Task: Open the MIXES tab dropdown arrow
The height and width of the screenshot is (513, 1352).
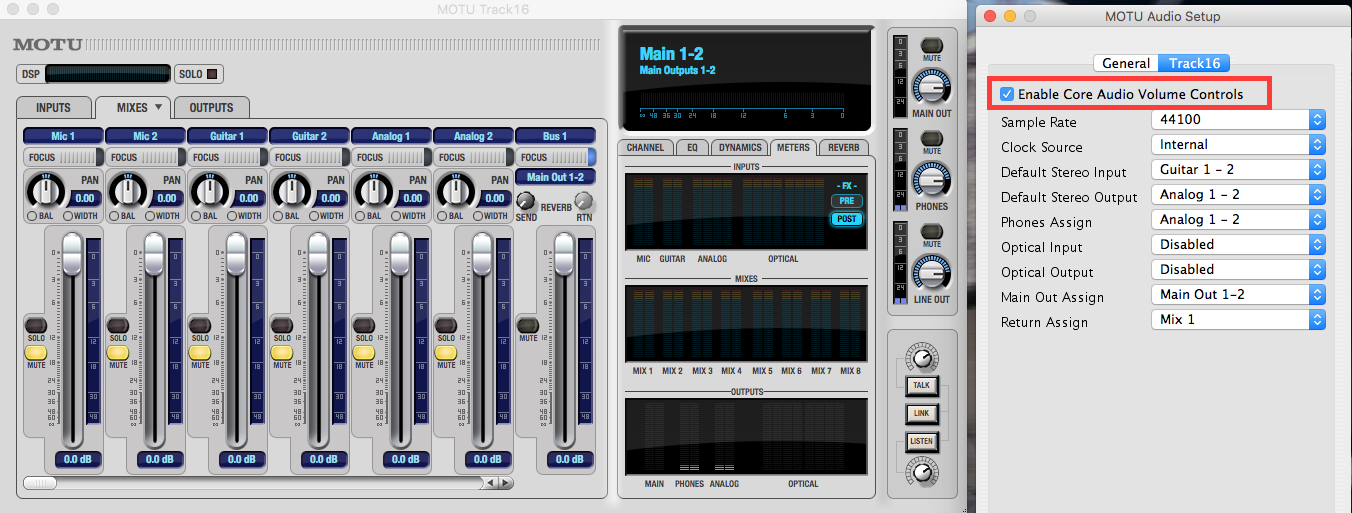Action: pos(158,107)
